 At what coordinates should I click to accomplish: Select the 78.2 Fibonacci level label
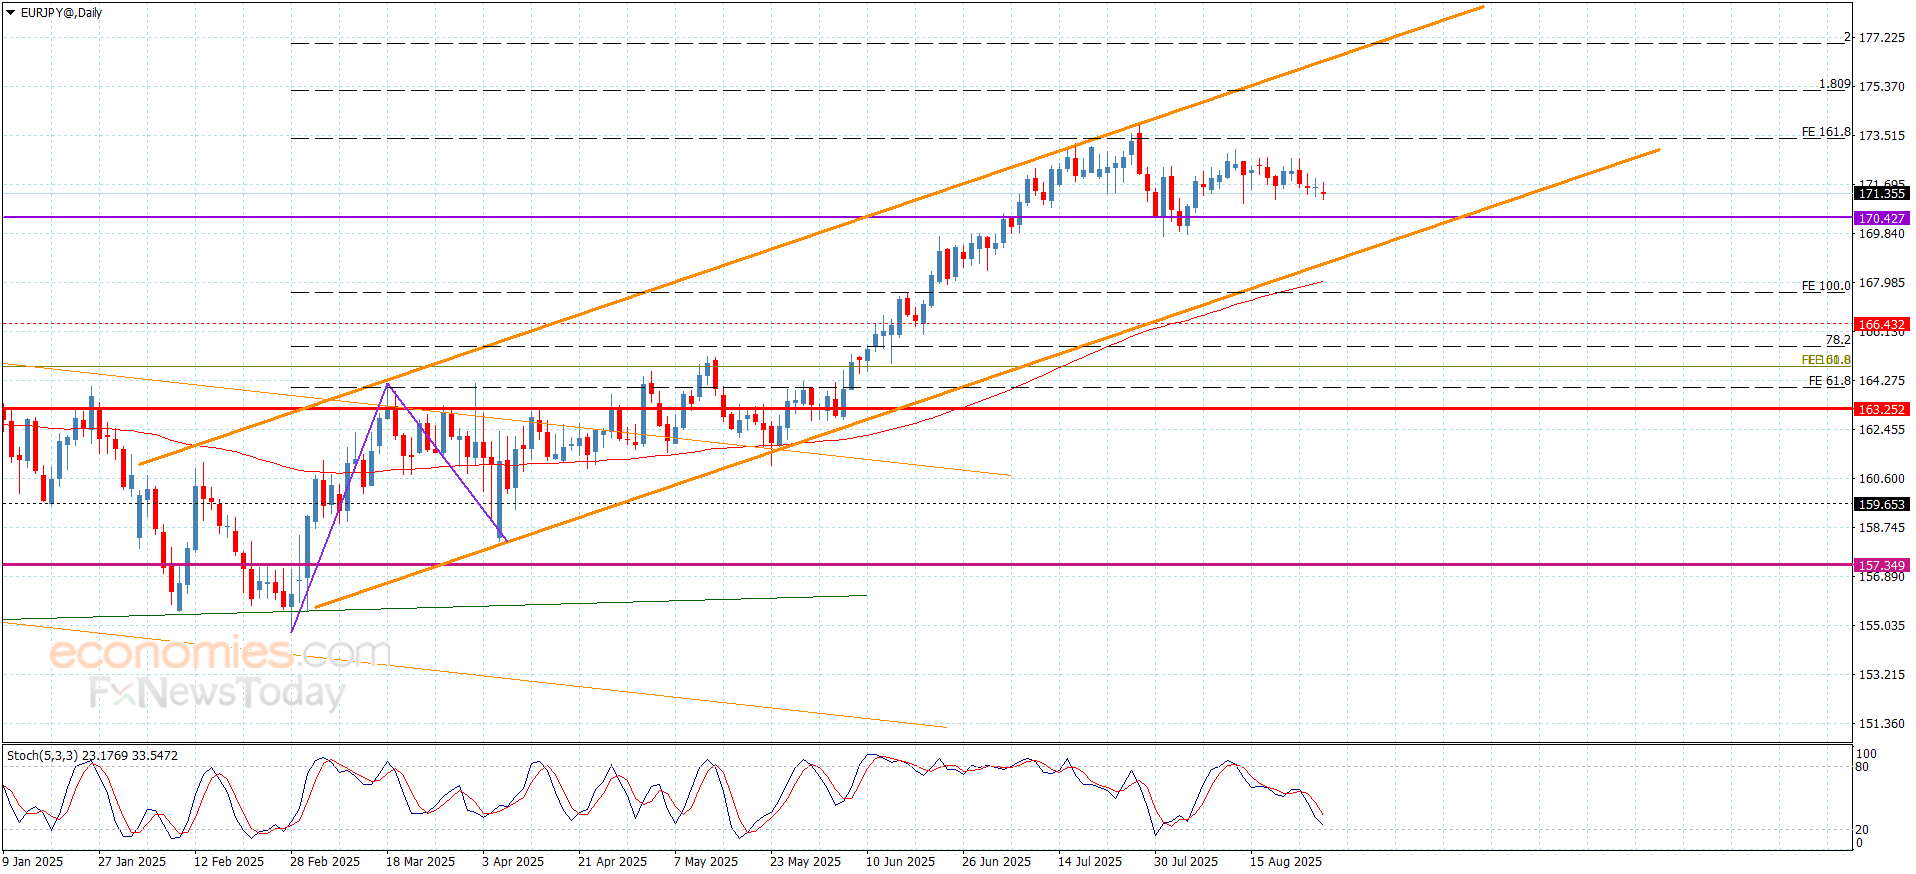(x=1838, y=340)
